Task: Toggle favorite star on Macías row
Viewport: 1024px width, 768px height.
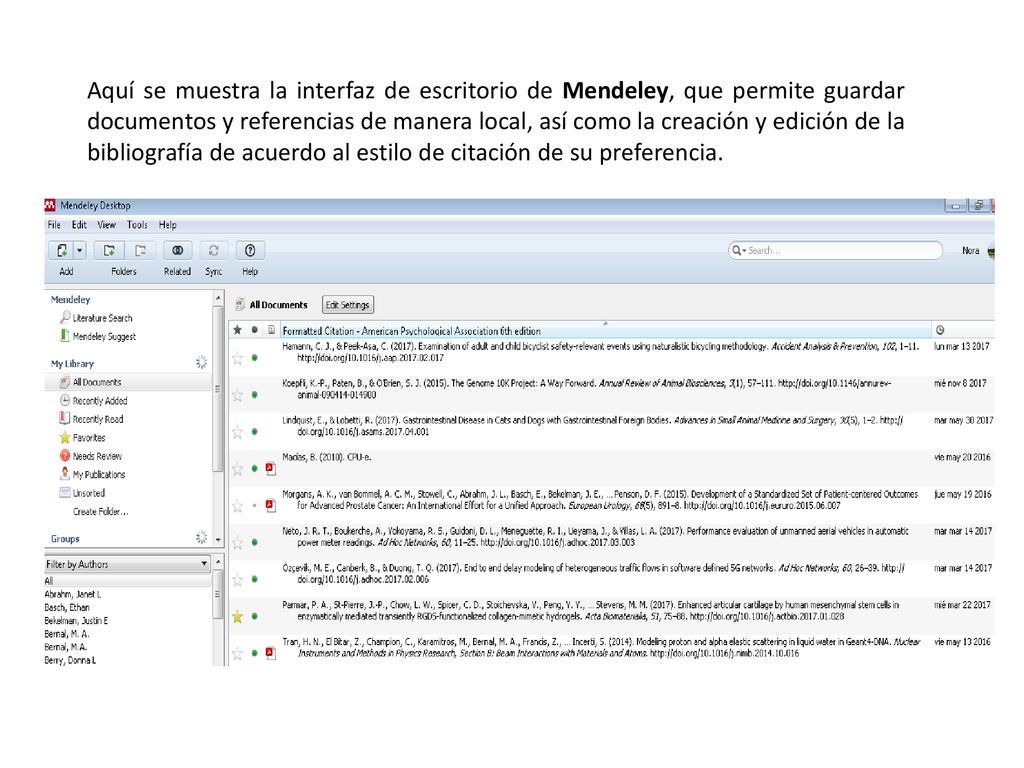Action: pyautogui.click(x=238, y=468)
